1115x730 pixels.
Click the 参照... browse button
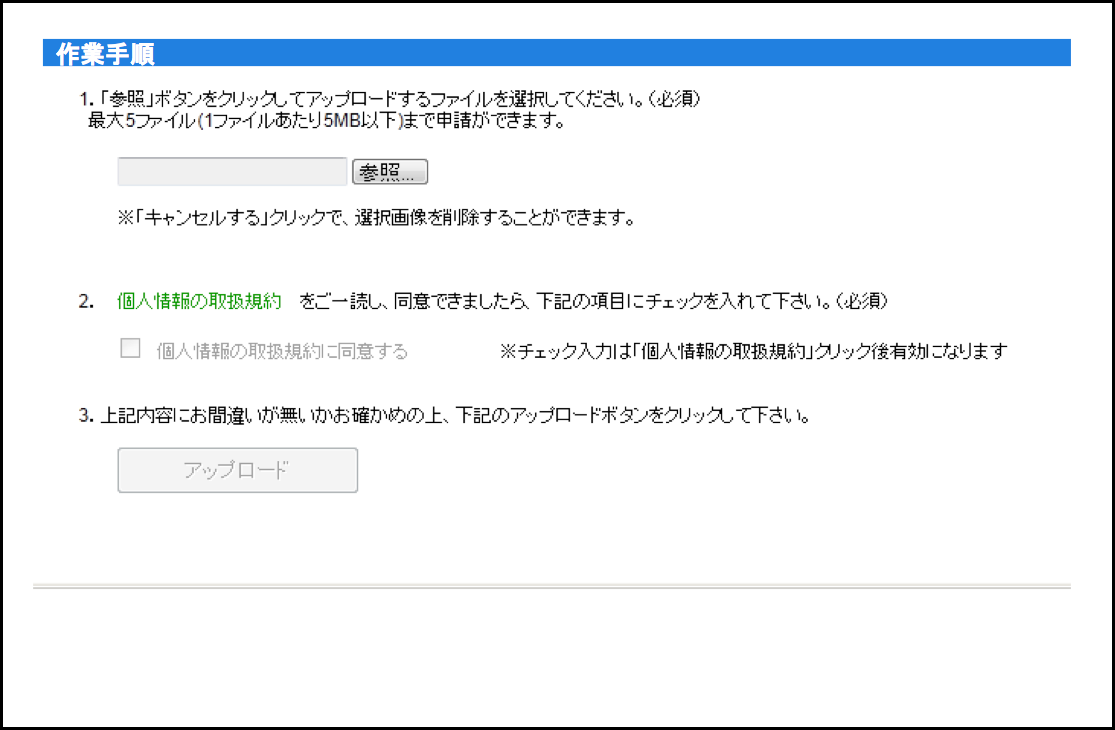click(x=390, y=172)
